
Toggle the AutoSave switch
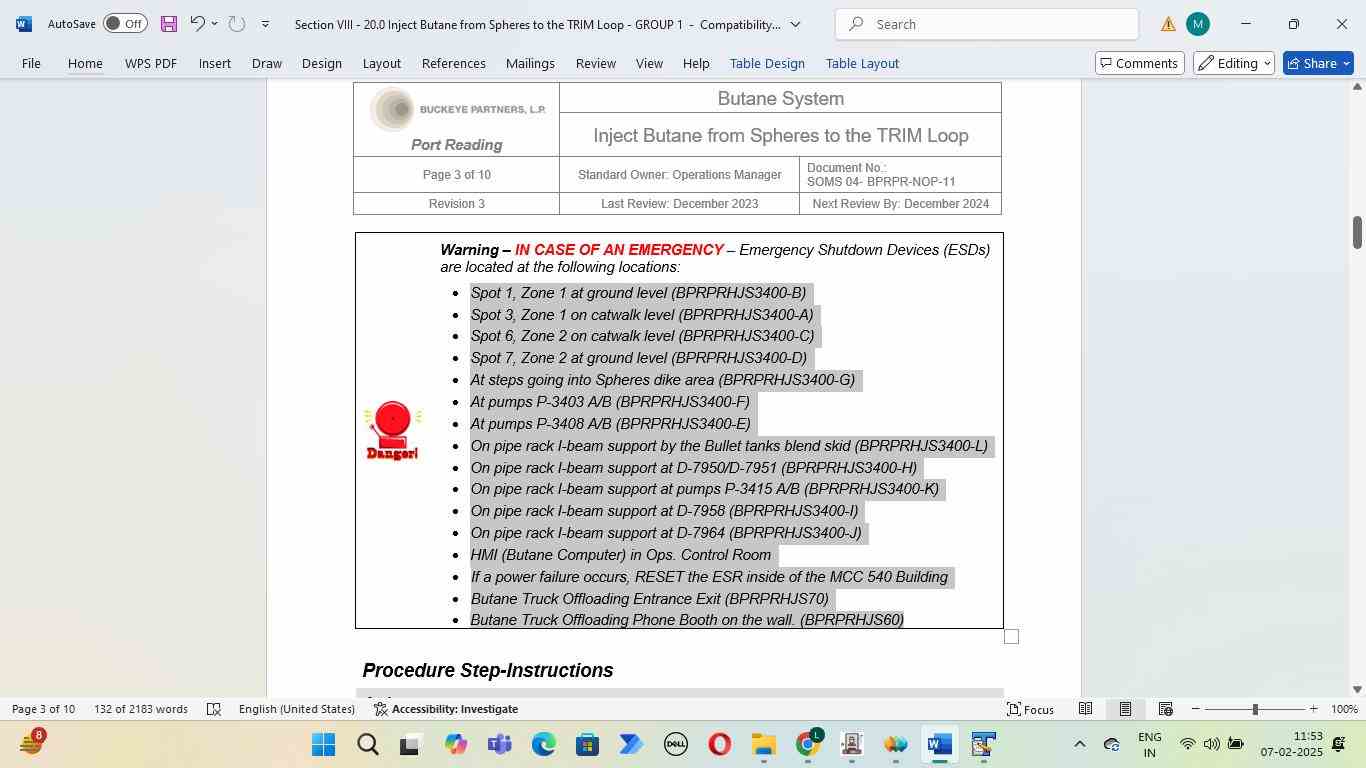pos(125,24)
